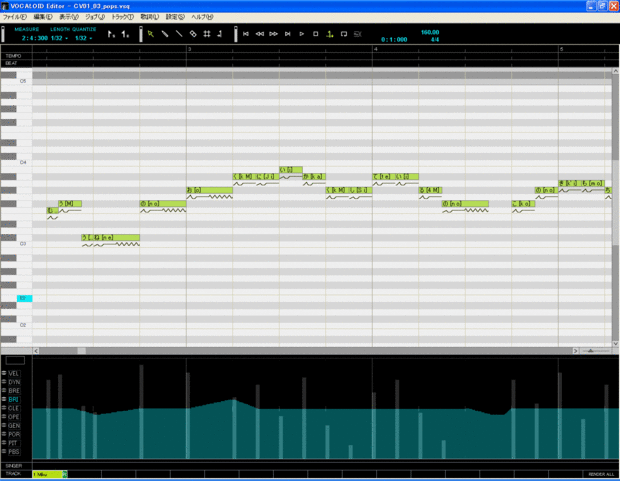620x481 pixels.
Task: Open the トラック (Track) menu
Action: [x=123, y=17]
